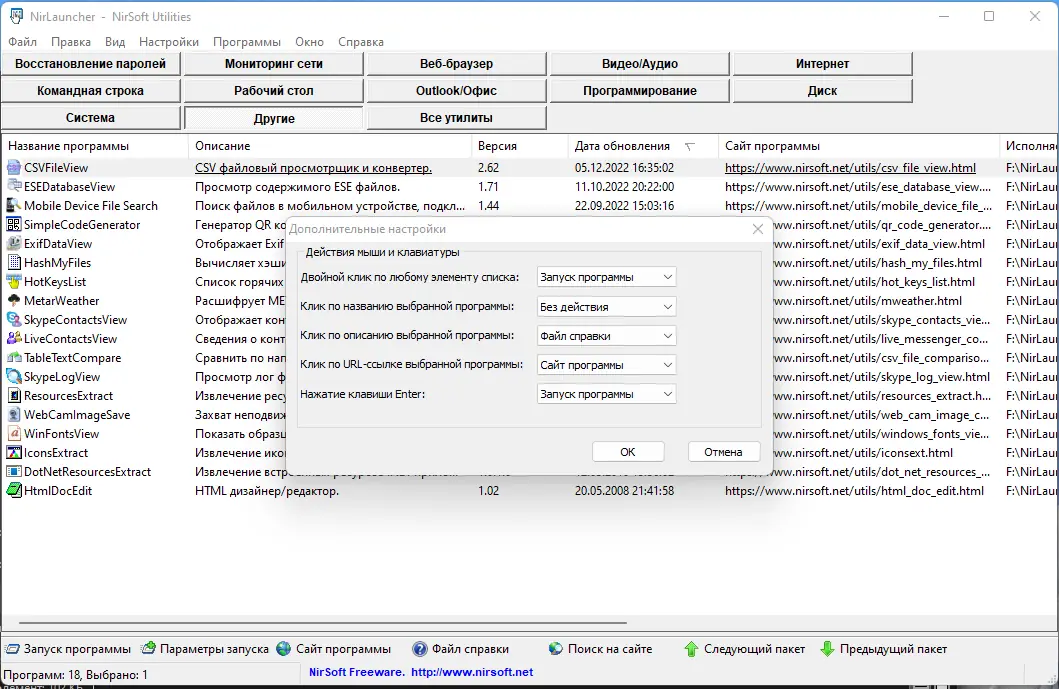Click the globe icon for program website
The width and height of the screenshot is (1059, 689).
click(284, 649)
